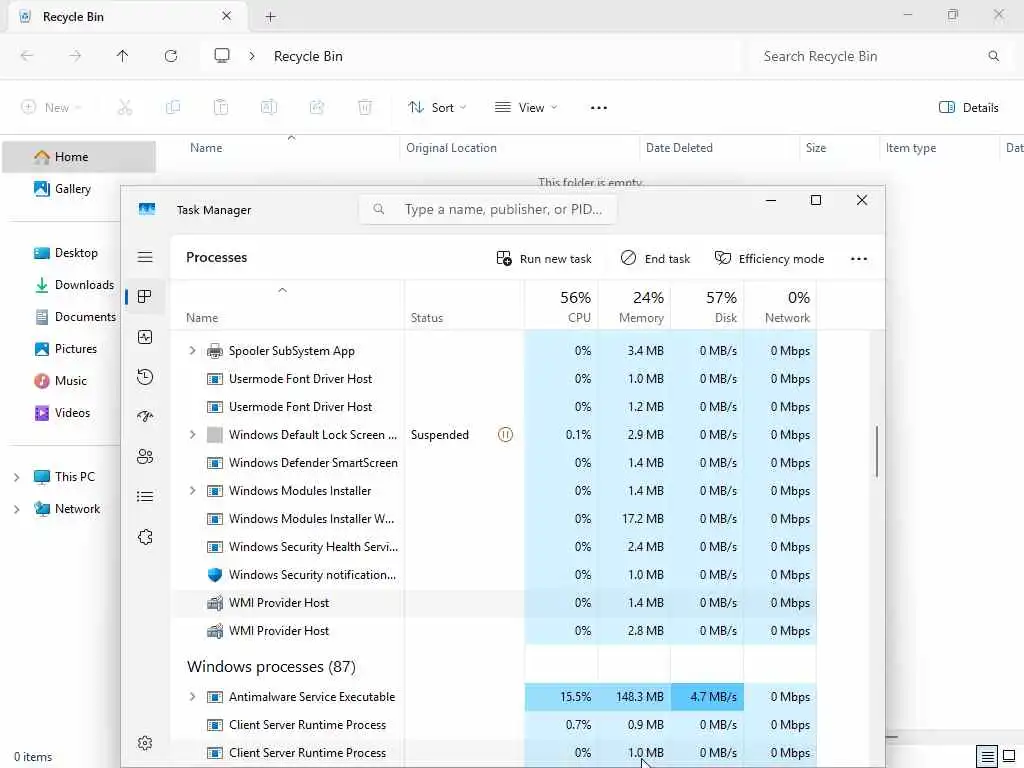Viewport: 1024px width, 768px height.
Task: Sort processes by Memory column
Action: pyautogui.click(x=635, y=306)
